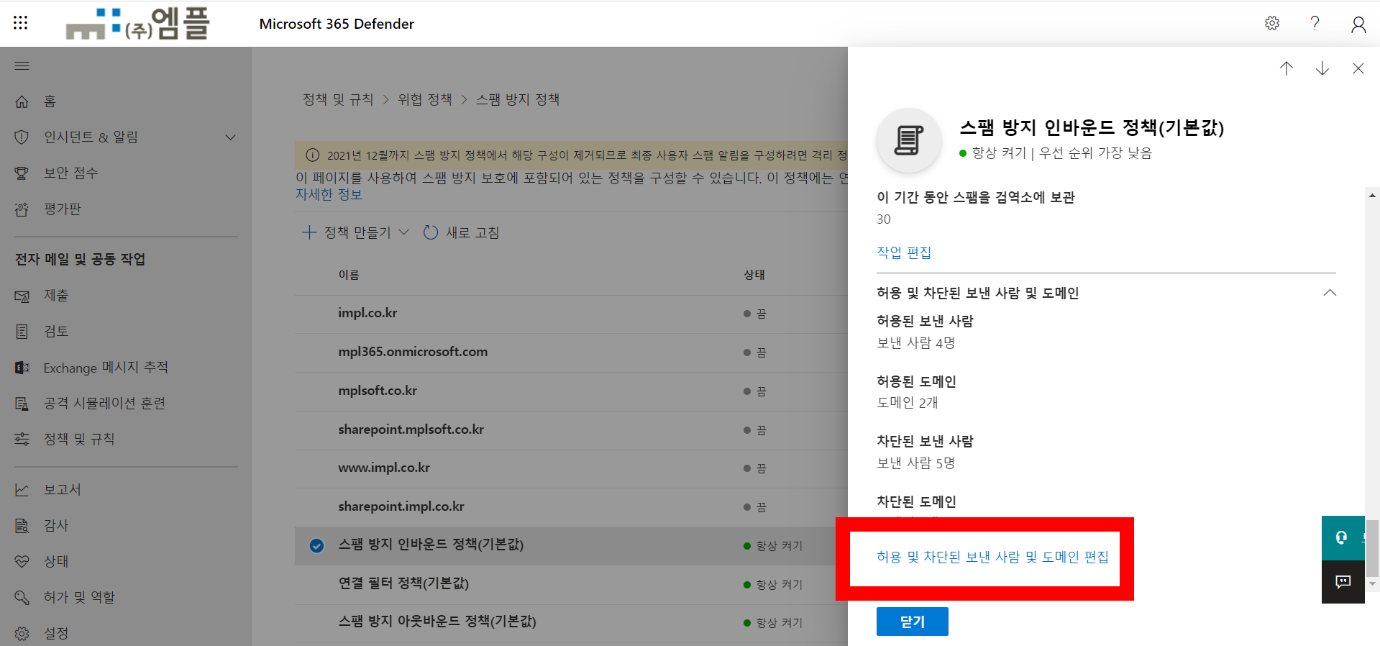Click the 작업 편집 link

pos(904,253)
